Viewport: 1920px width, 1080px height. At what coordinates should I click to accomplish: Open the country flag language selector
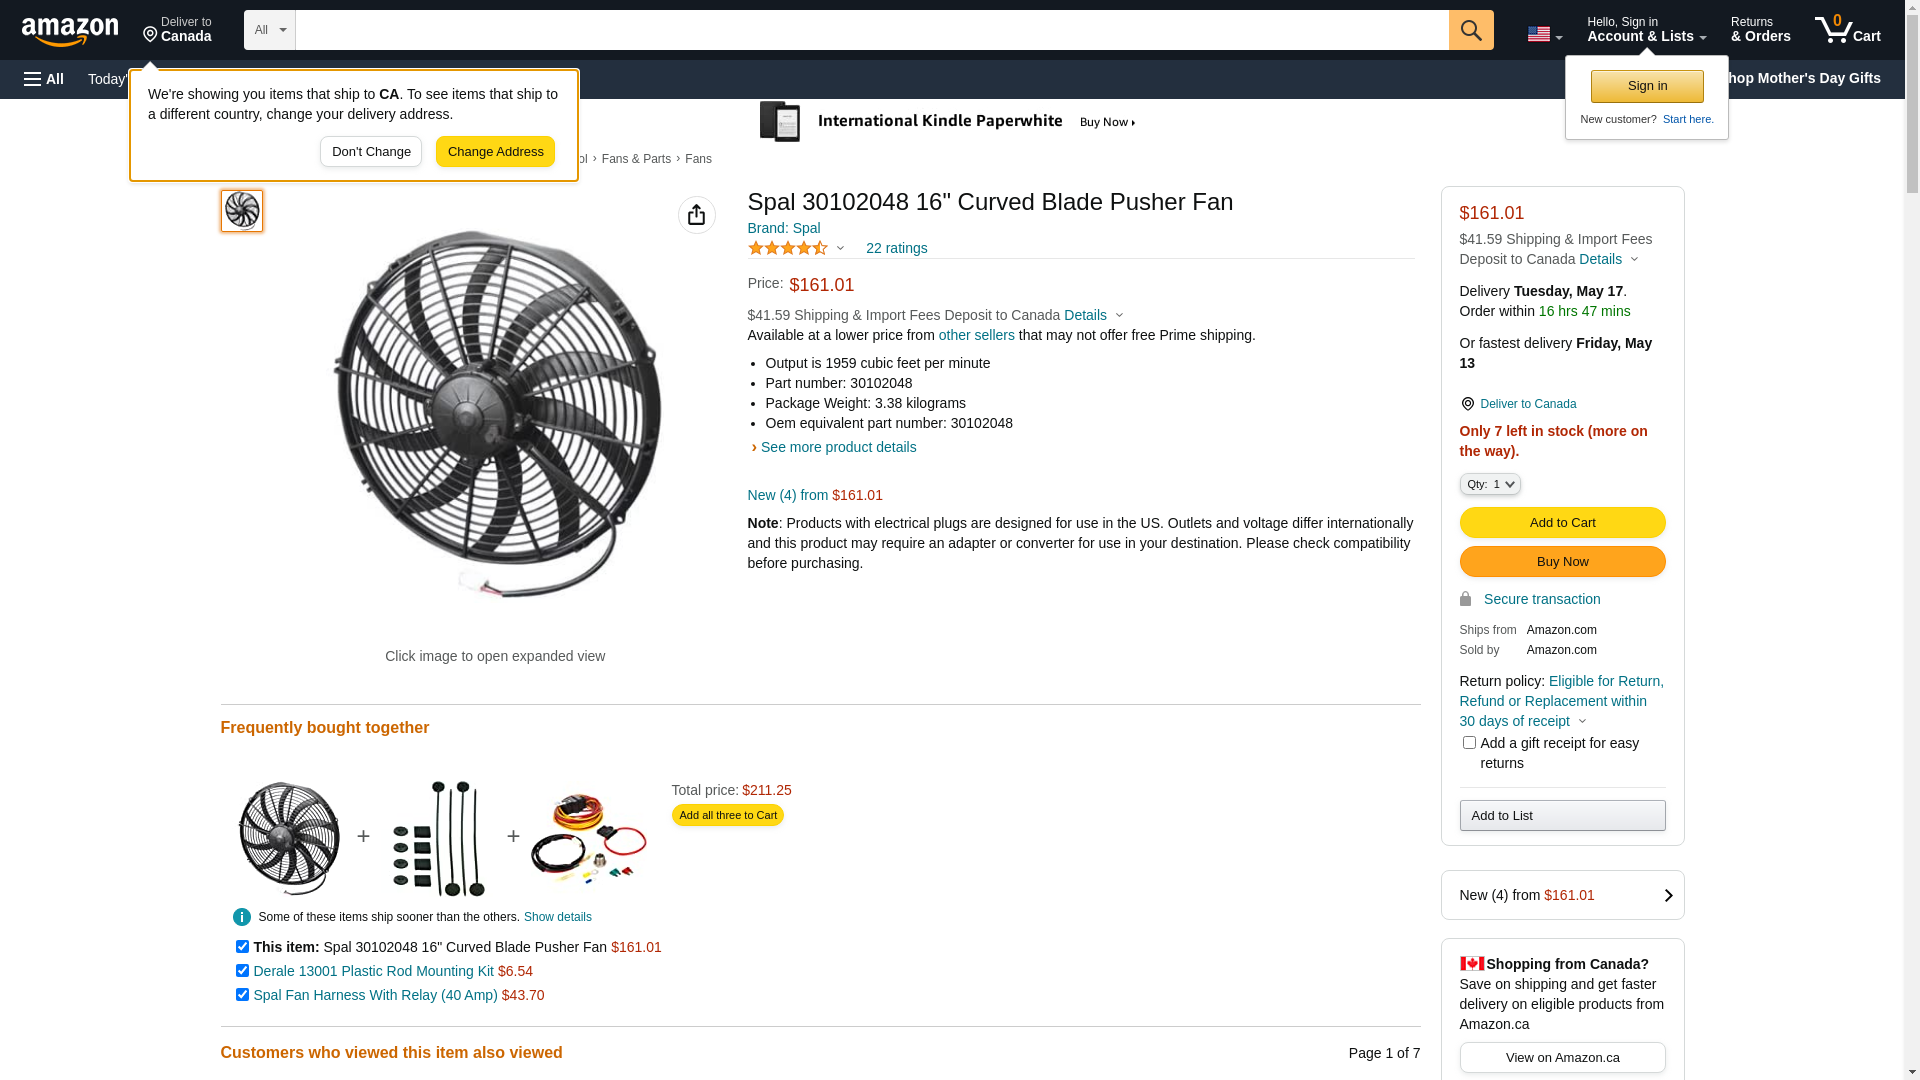click(x=1544, y=34)
